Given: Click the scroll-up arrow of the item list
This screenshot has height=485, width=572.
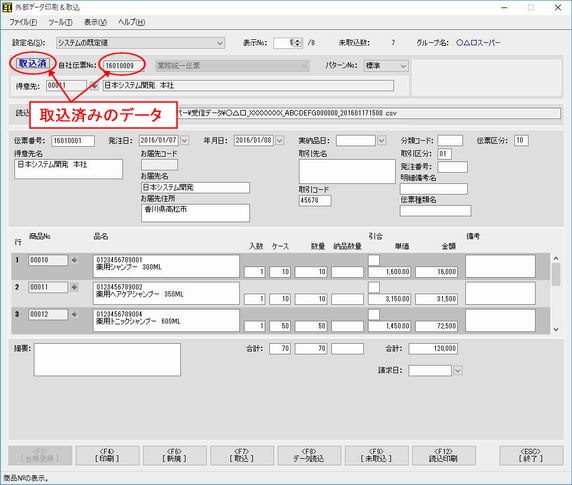Looking at the screenshot, I should click(556, 258).
